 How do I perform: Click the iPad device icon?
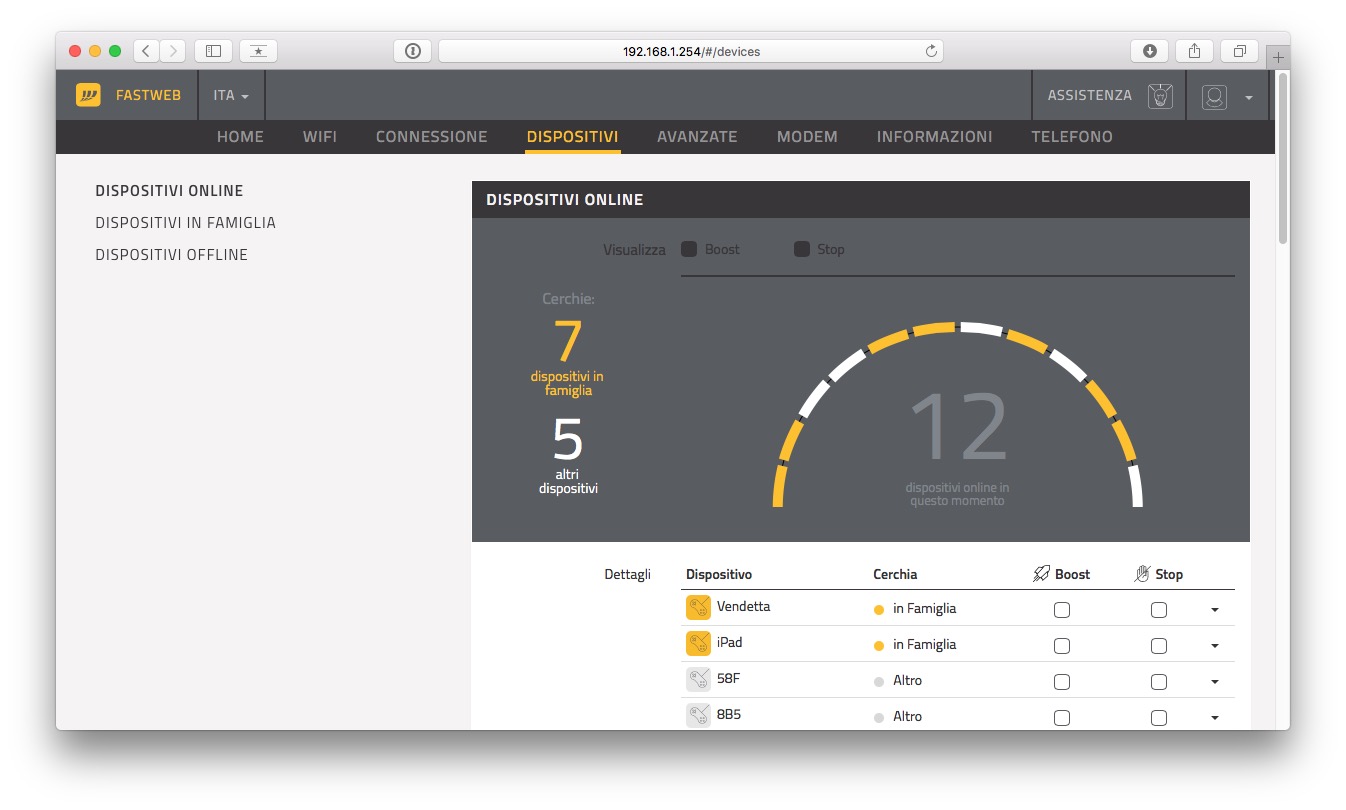[698, 643]
